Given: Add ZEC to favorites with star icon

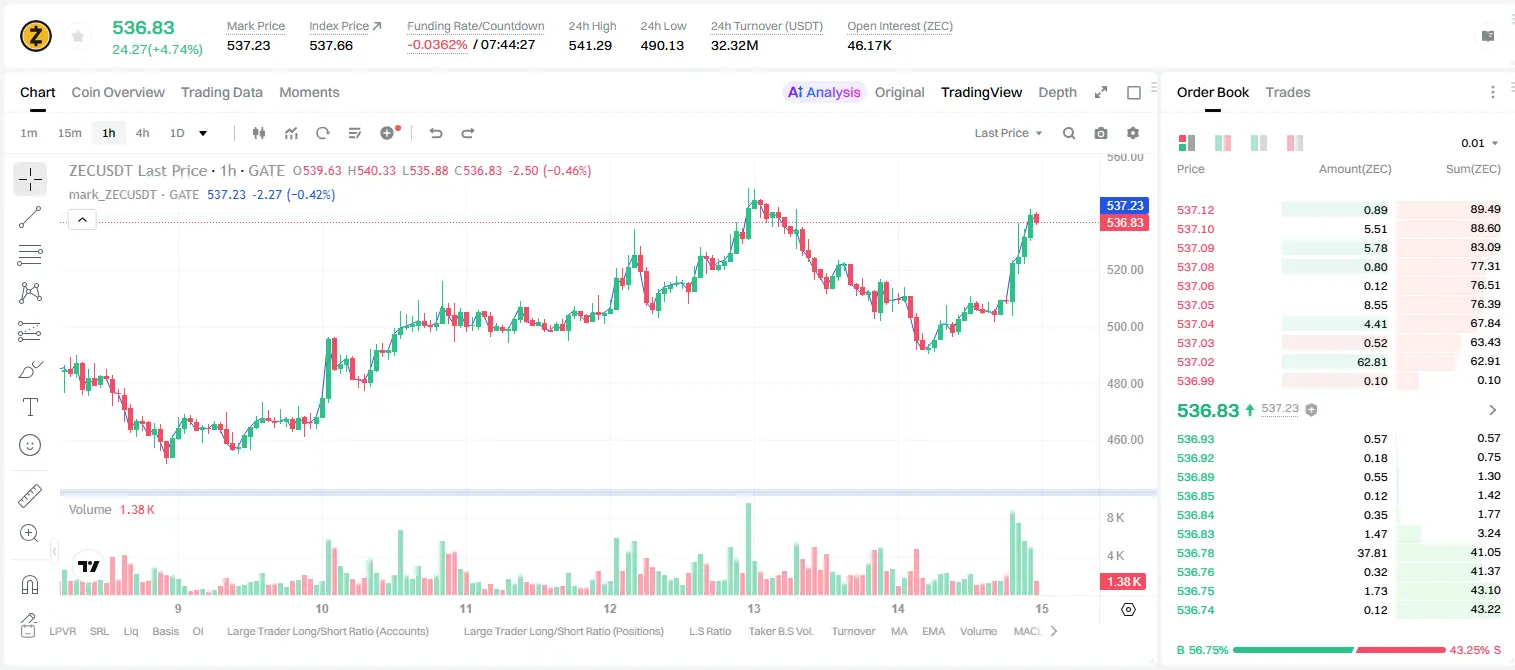Looking at the screenshot, I should [77, 36].
